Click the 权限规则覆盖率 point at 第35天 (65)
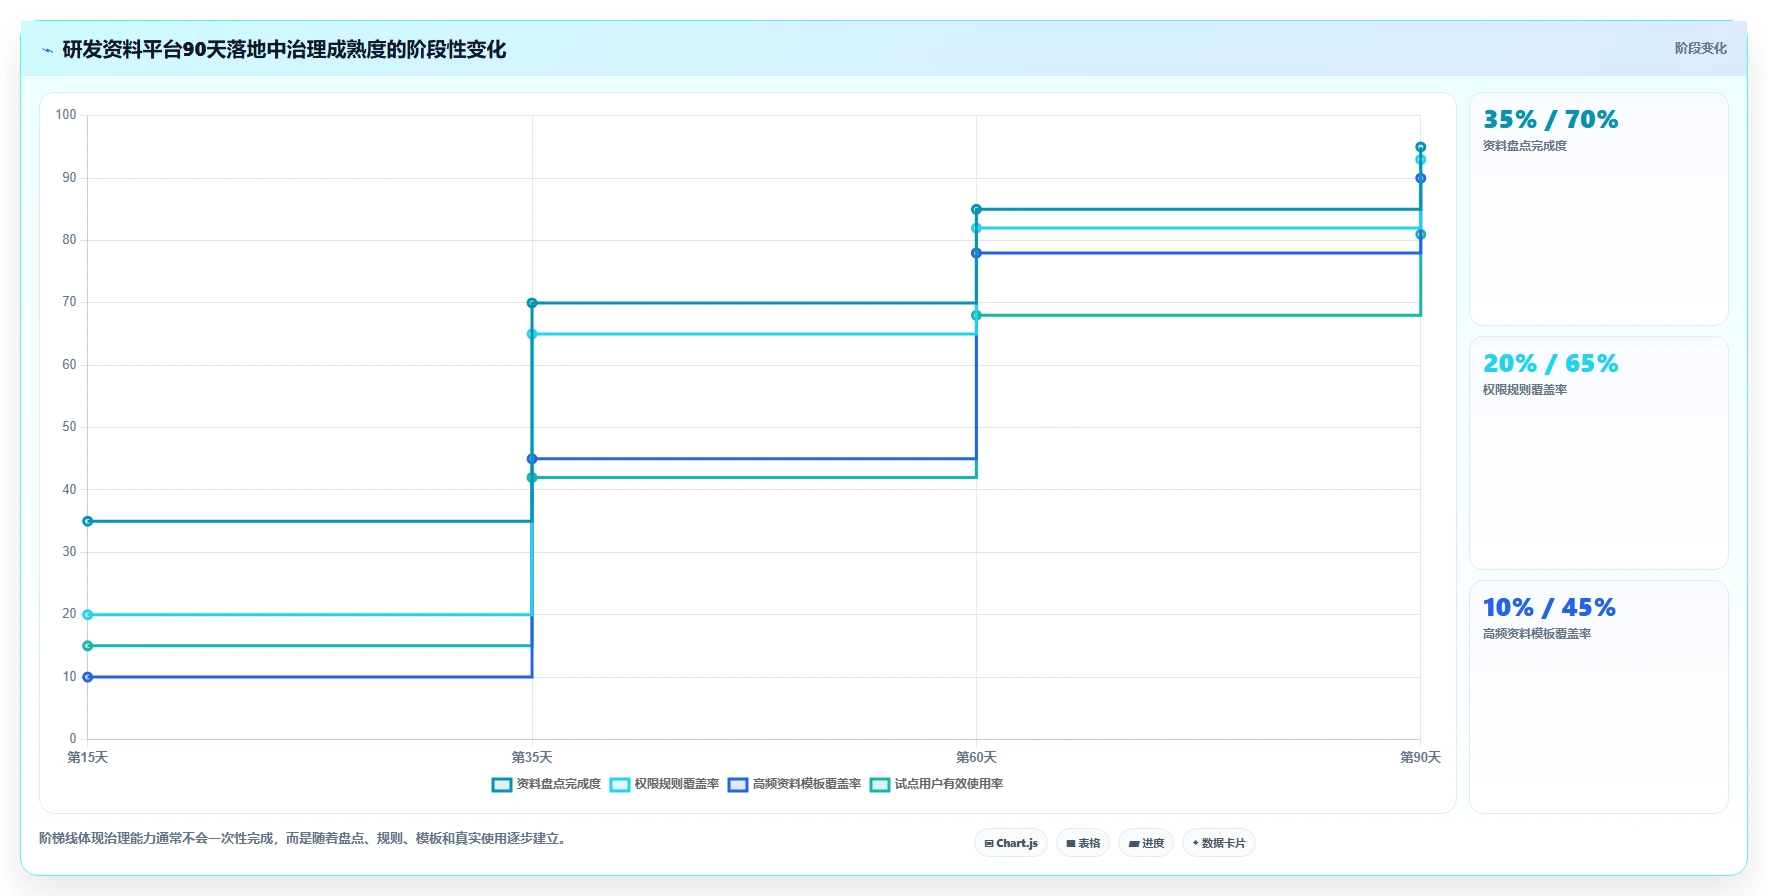The height and width of the screenshot is (896, 1768). point(532,334)
